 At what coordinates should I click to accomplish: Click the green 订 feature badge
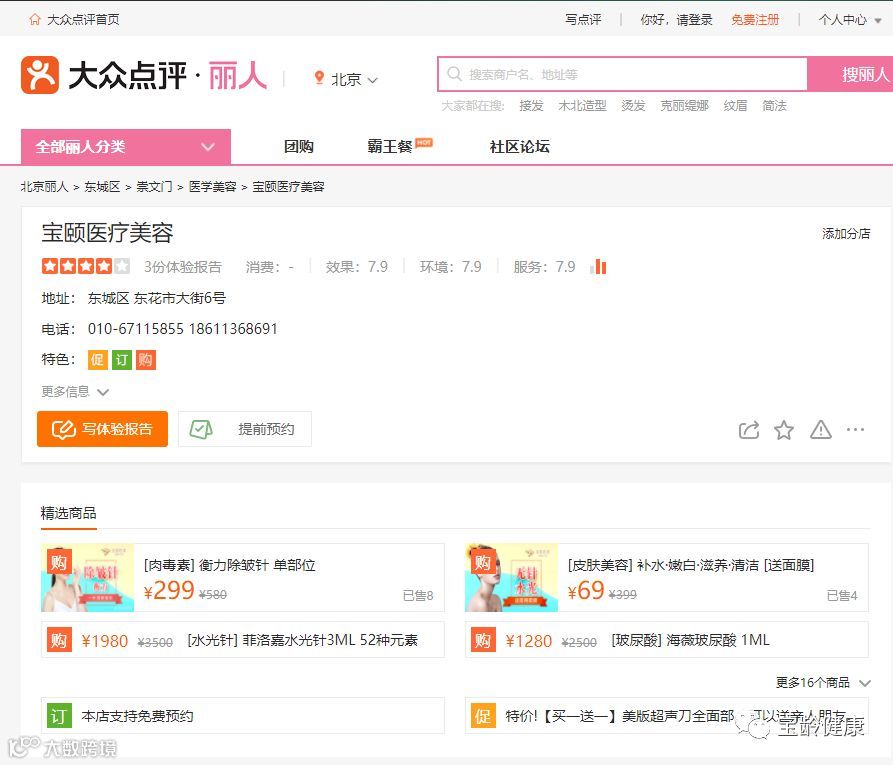(x=121, y=360)
